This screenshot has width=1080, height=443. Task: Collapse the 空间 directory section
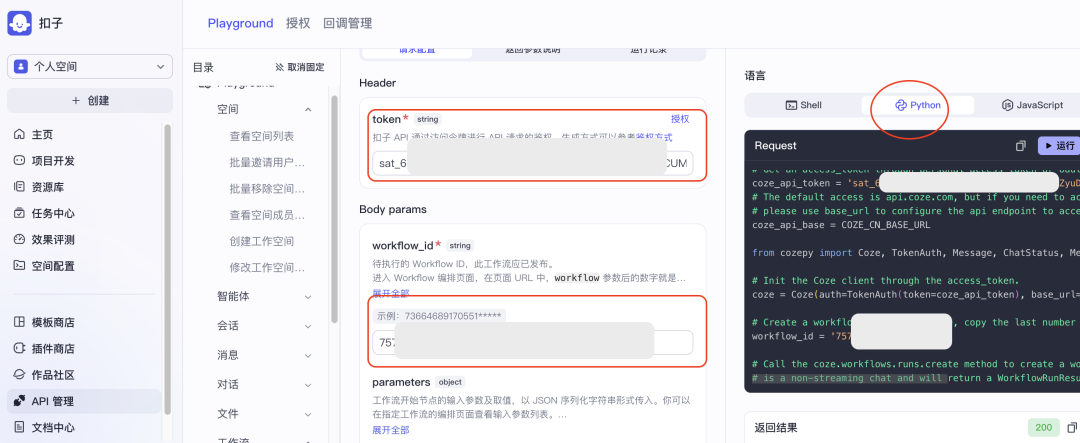click(x=308, y=110)
